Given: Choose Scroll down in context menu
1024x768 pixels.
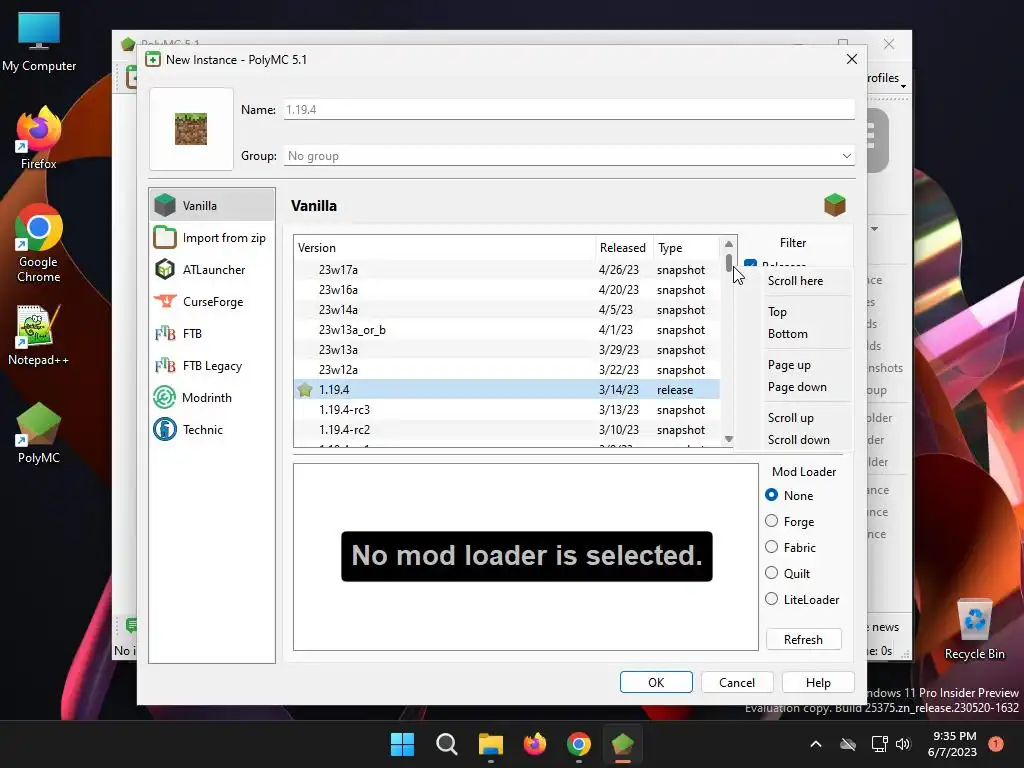Looking at the screenshot, I should pos(798,440).
